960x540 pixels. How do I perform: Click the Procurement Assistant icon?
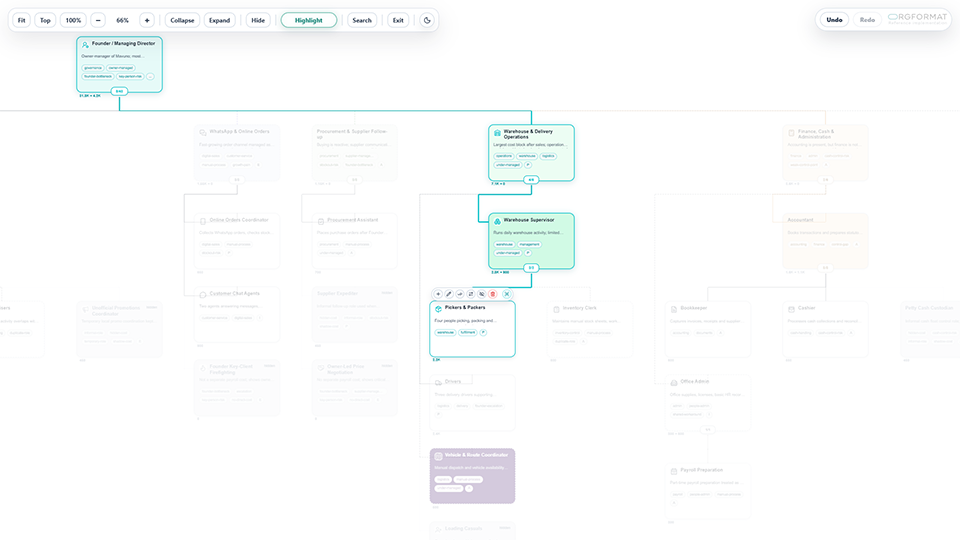[x=321, y=221]
